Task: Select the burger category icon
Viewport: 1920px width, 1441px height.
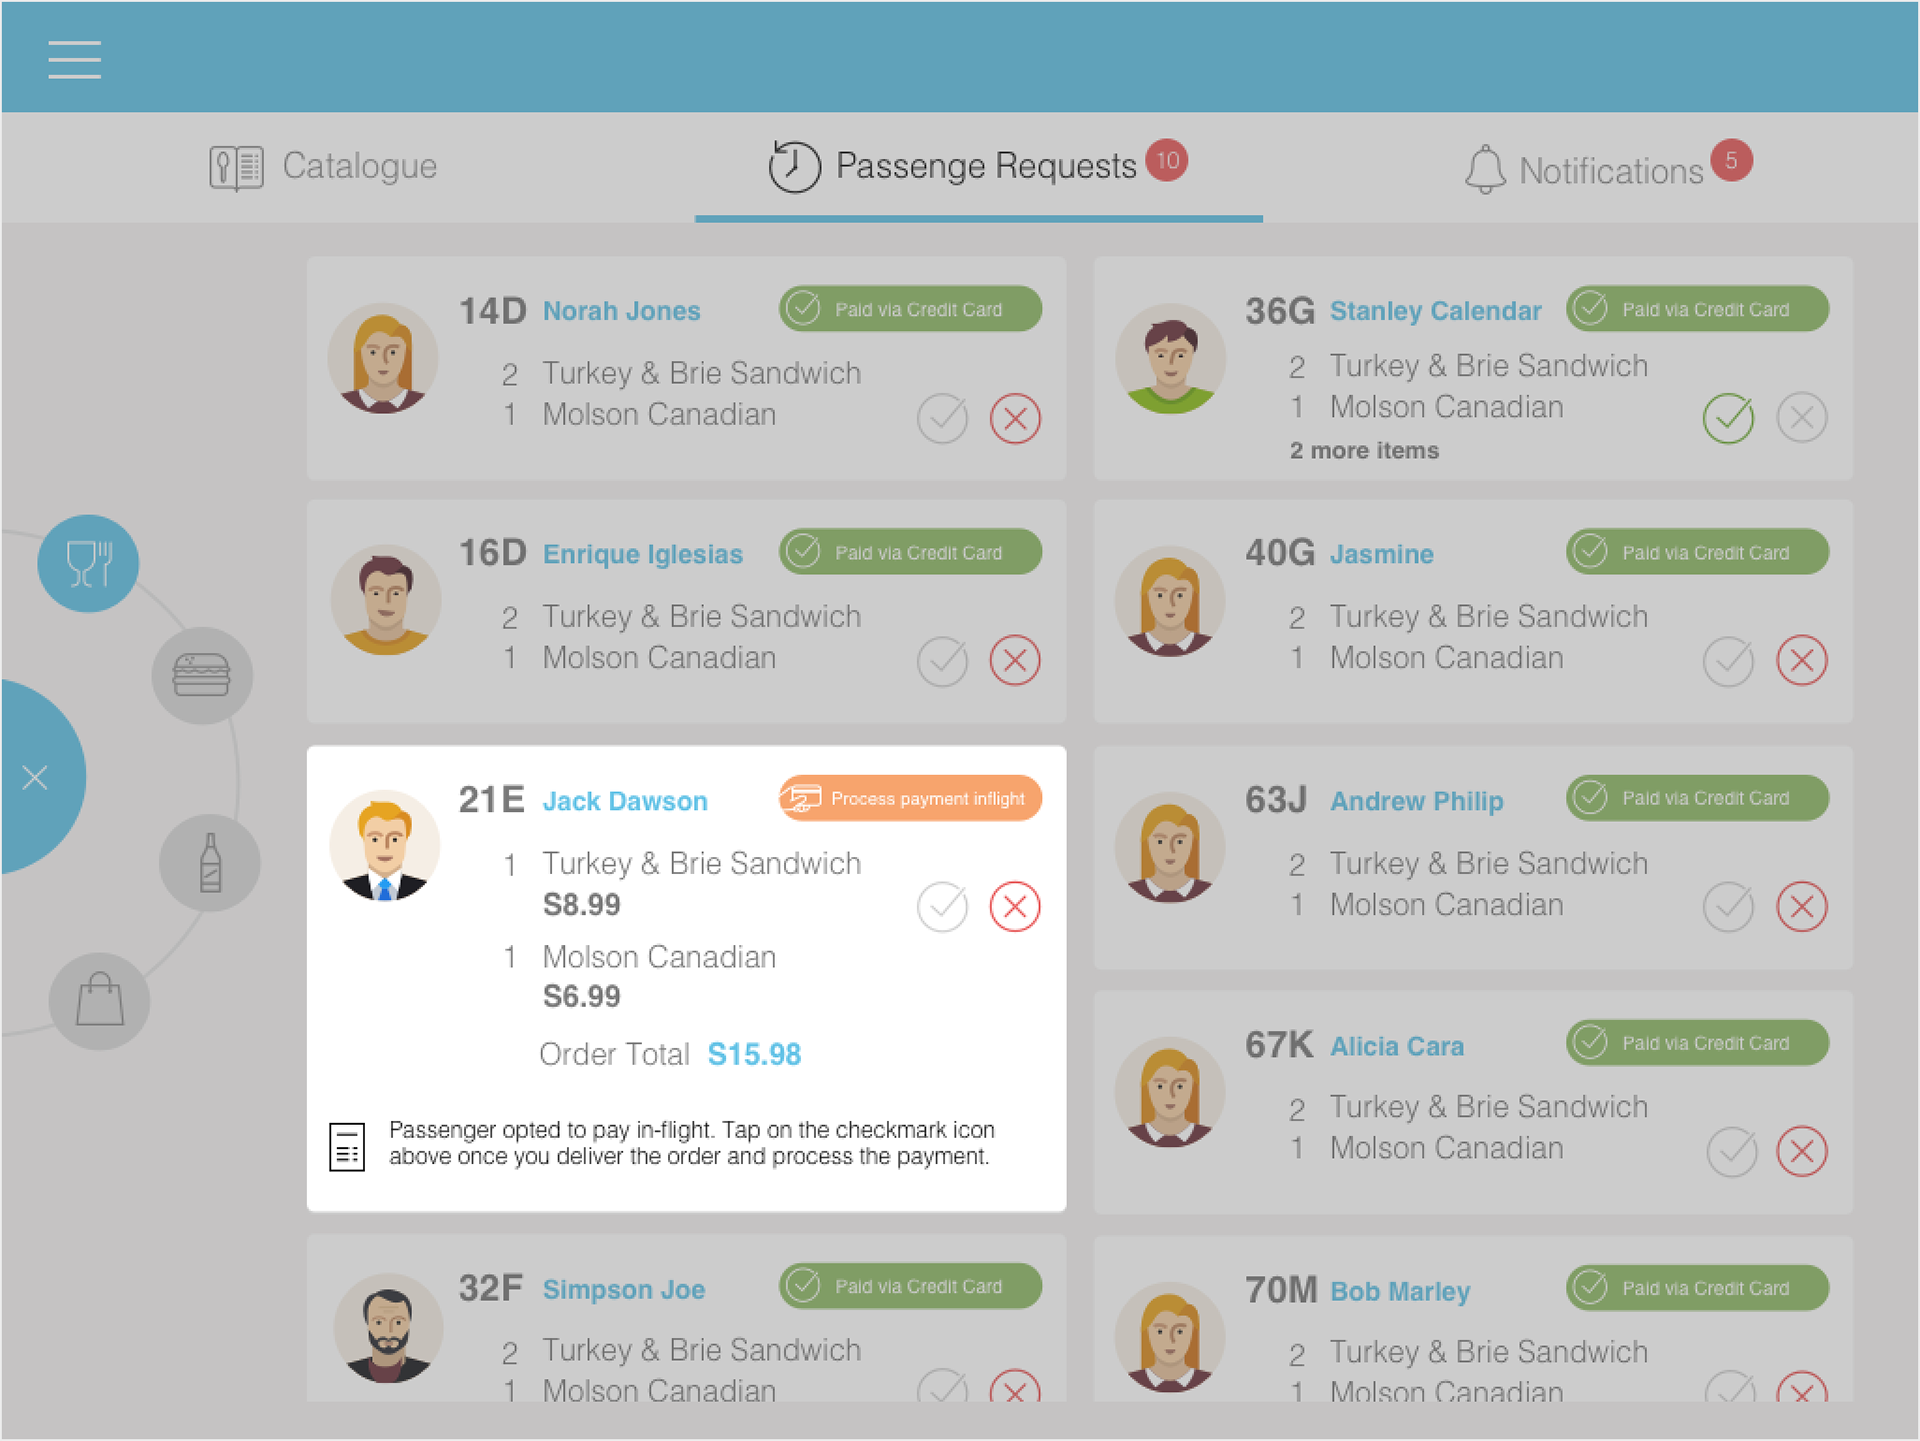Action: [x=202, y=675]
